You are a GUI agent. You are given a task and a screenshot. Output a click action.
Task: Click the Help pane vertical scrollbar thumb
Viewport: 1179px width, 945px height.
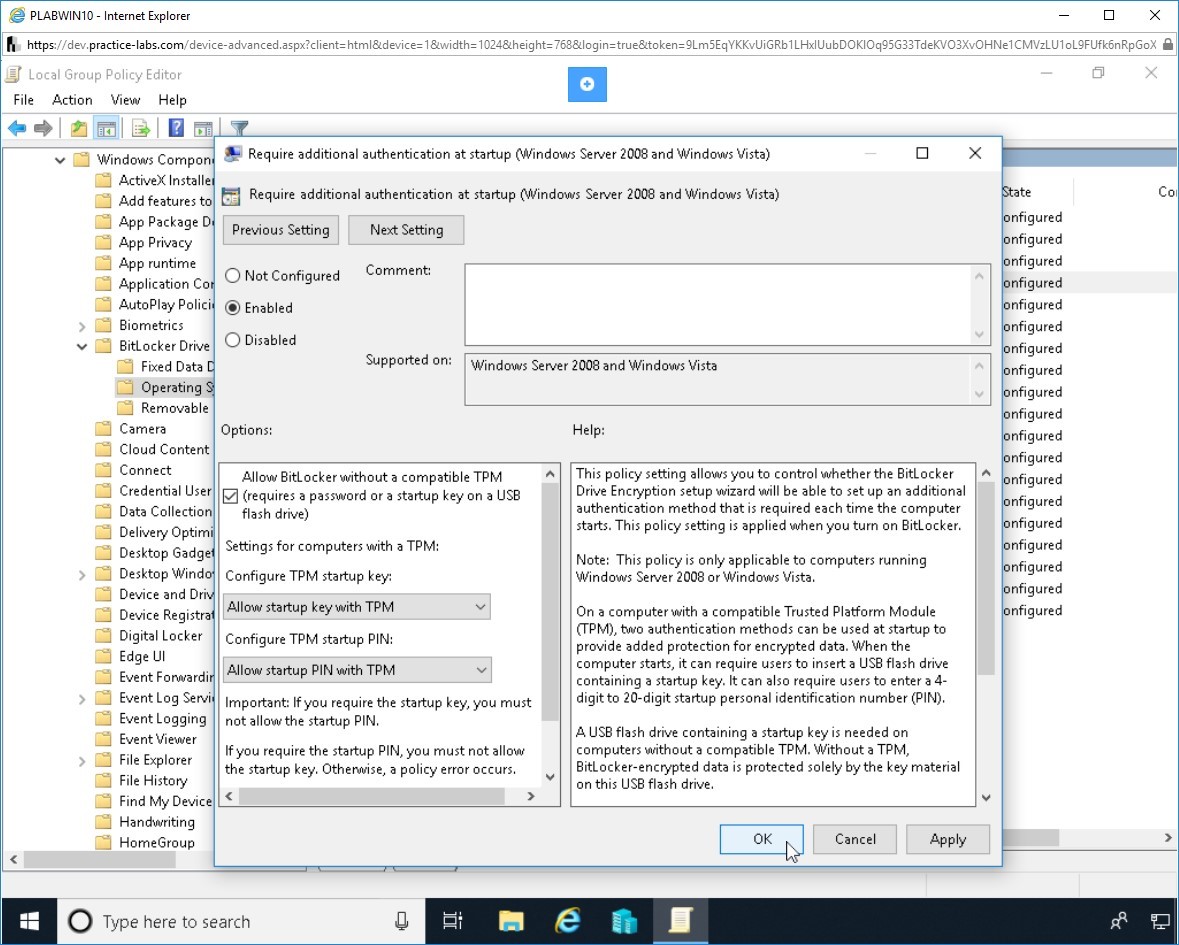(986, 577)
